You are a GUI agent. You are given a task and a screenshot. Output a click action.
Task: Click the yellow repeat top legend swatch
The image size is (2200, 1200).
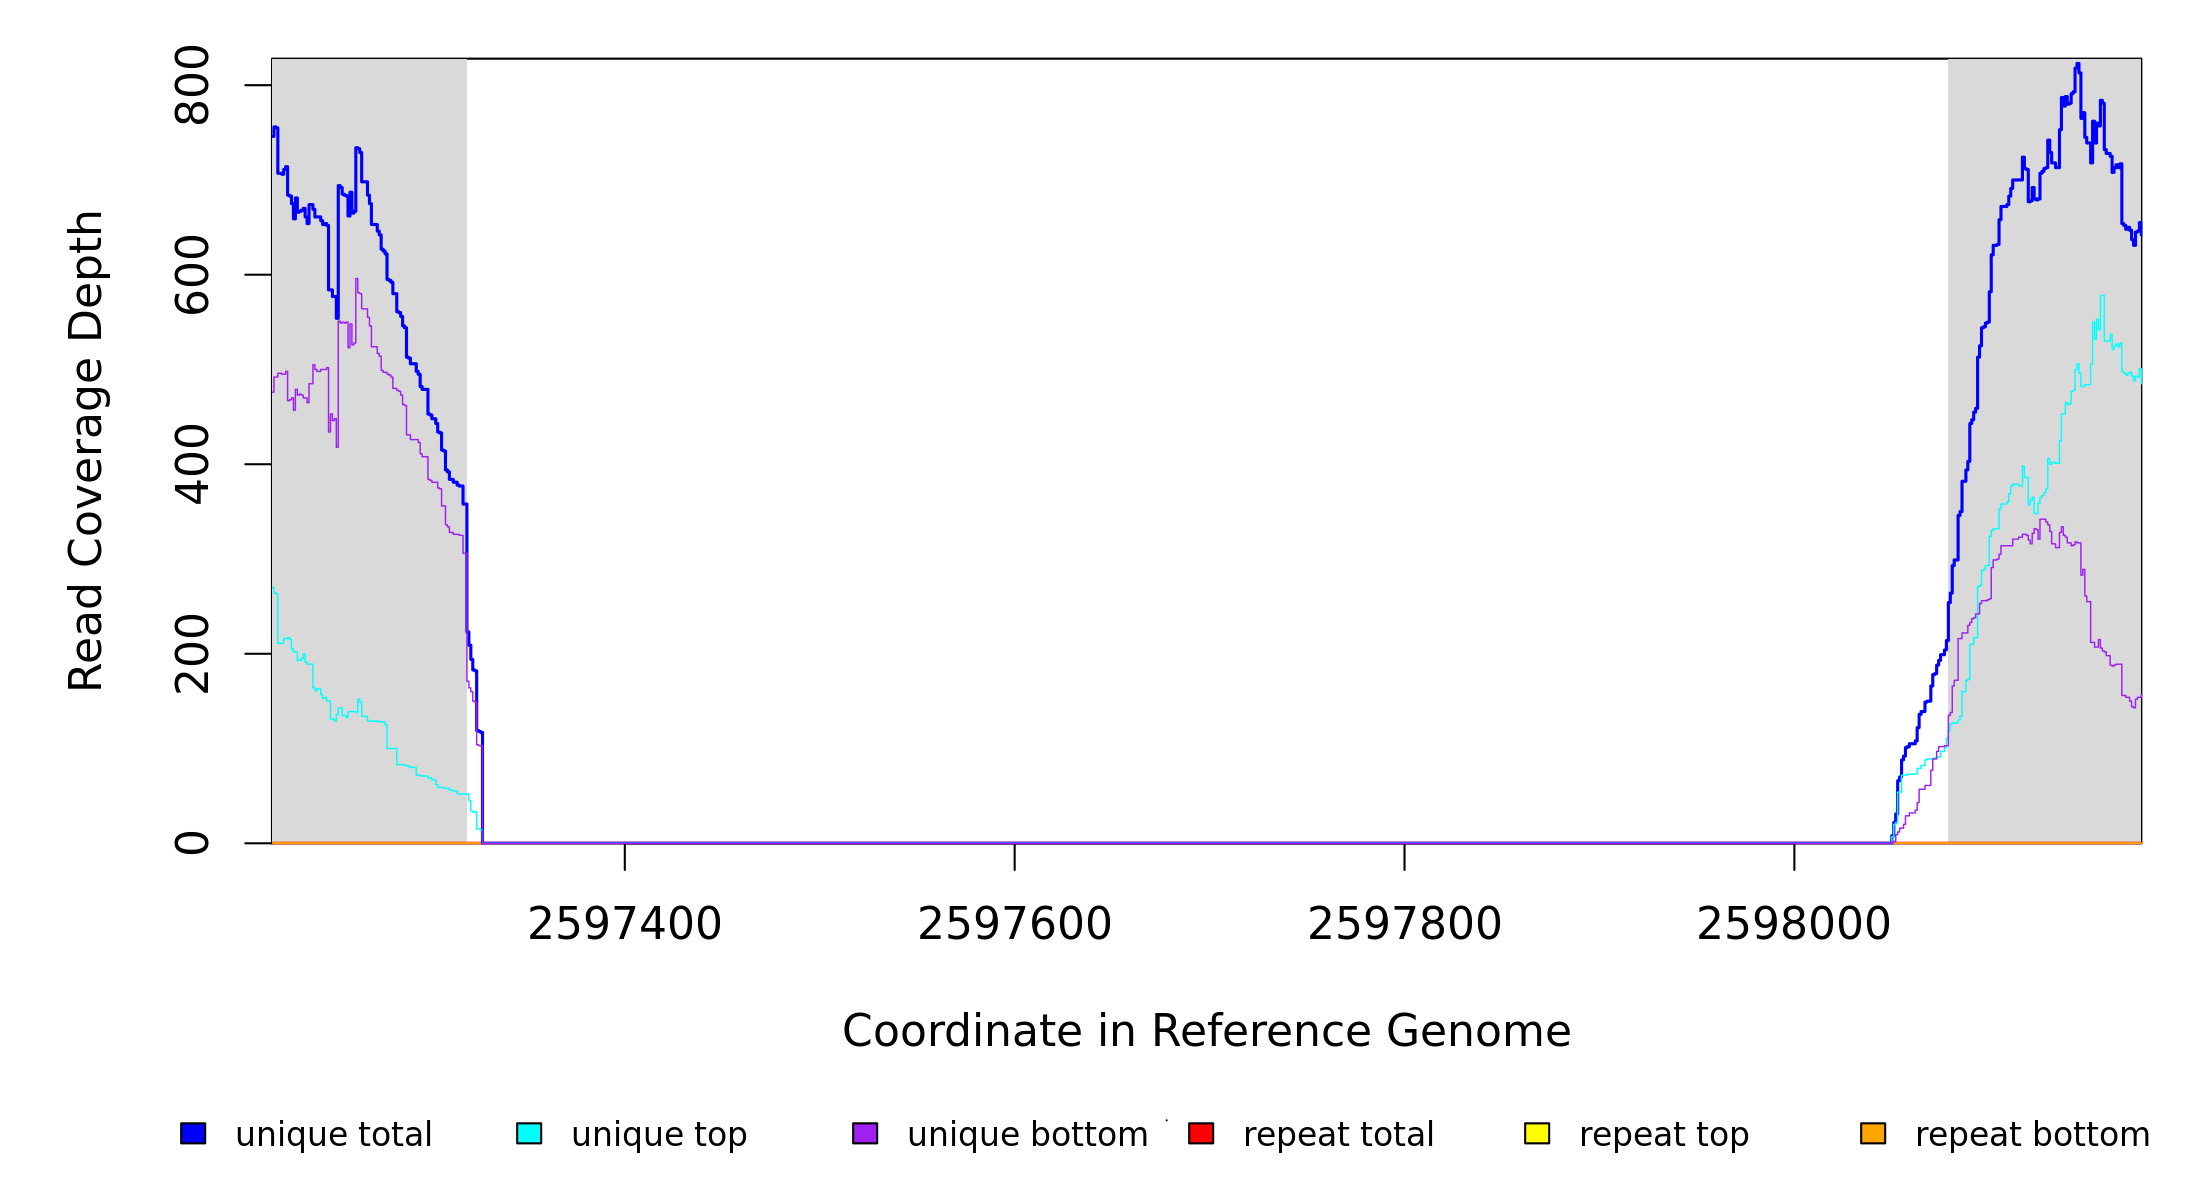pyautogui.click(x=1537, y=1133)
